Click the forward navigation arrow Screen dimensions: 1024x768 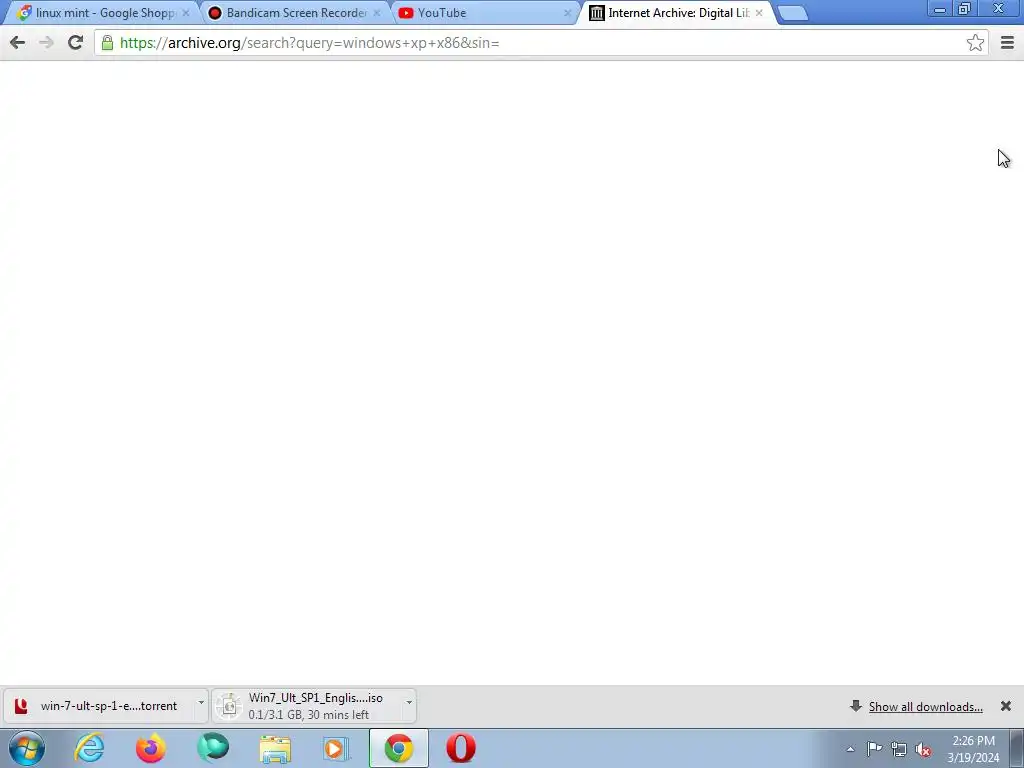click(46, 43)
